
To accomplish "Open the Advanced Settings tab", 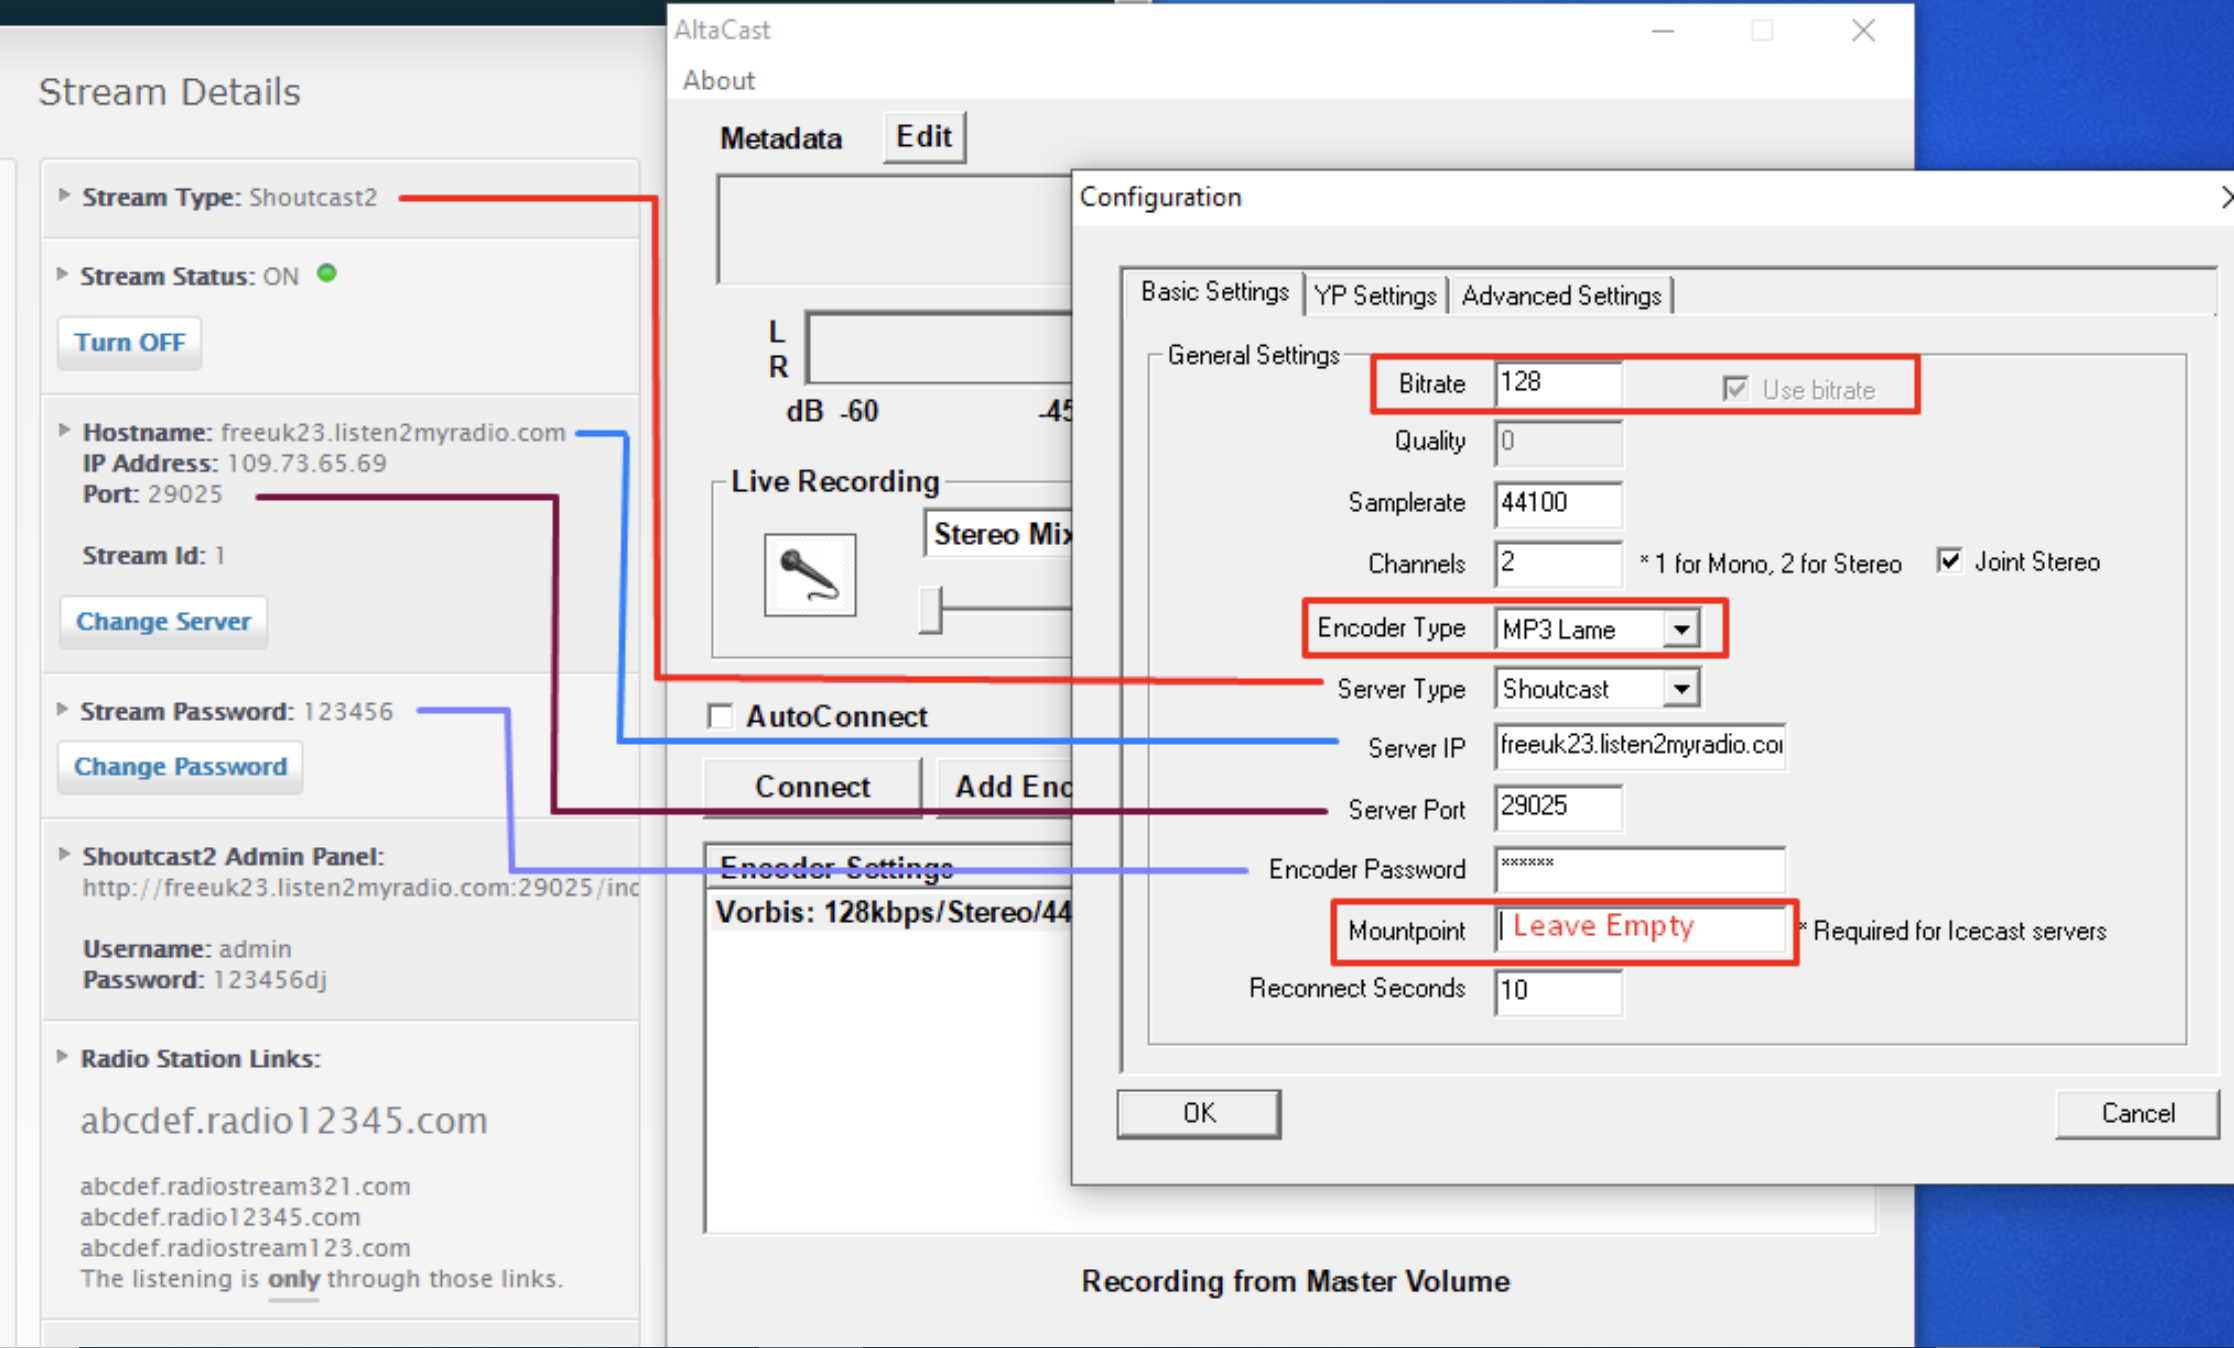I will (1560, 295).
